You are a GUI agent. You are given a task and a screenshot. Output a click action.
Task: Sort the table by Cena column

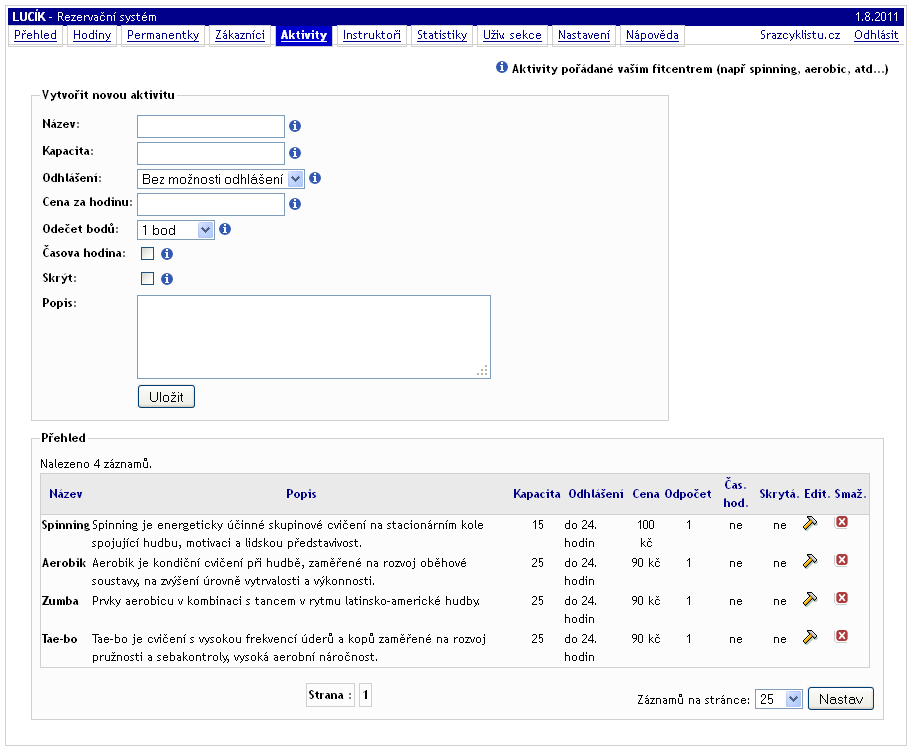click(x=646, y=494)
